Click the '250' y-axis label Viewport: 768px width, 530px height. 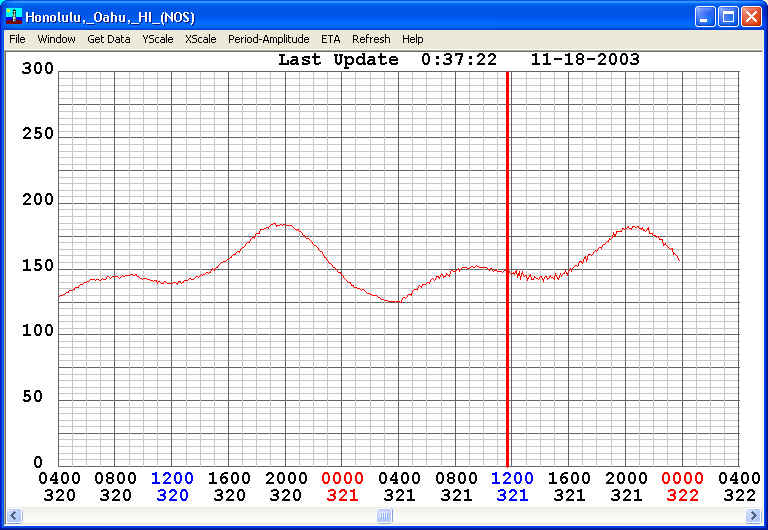tap(38, 134)
